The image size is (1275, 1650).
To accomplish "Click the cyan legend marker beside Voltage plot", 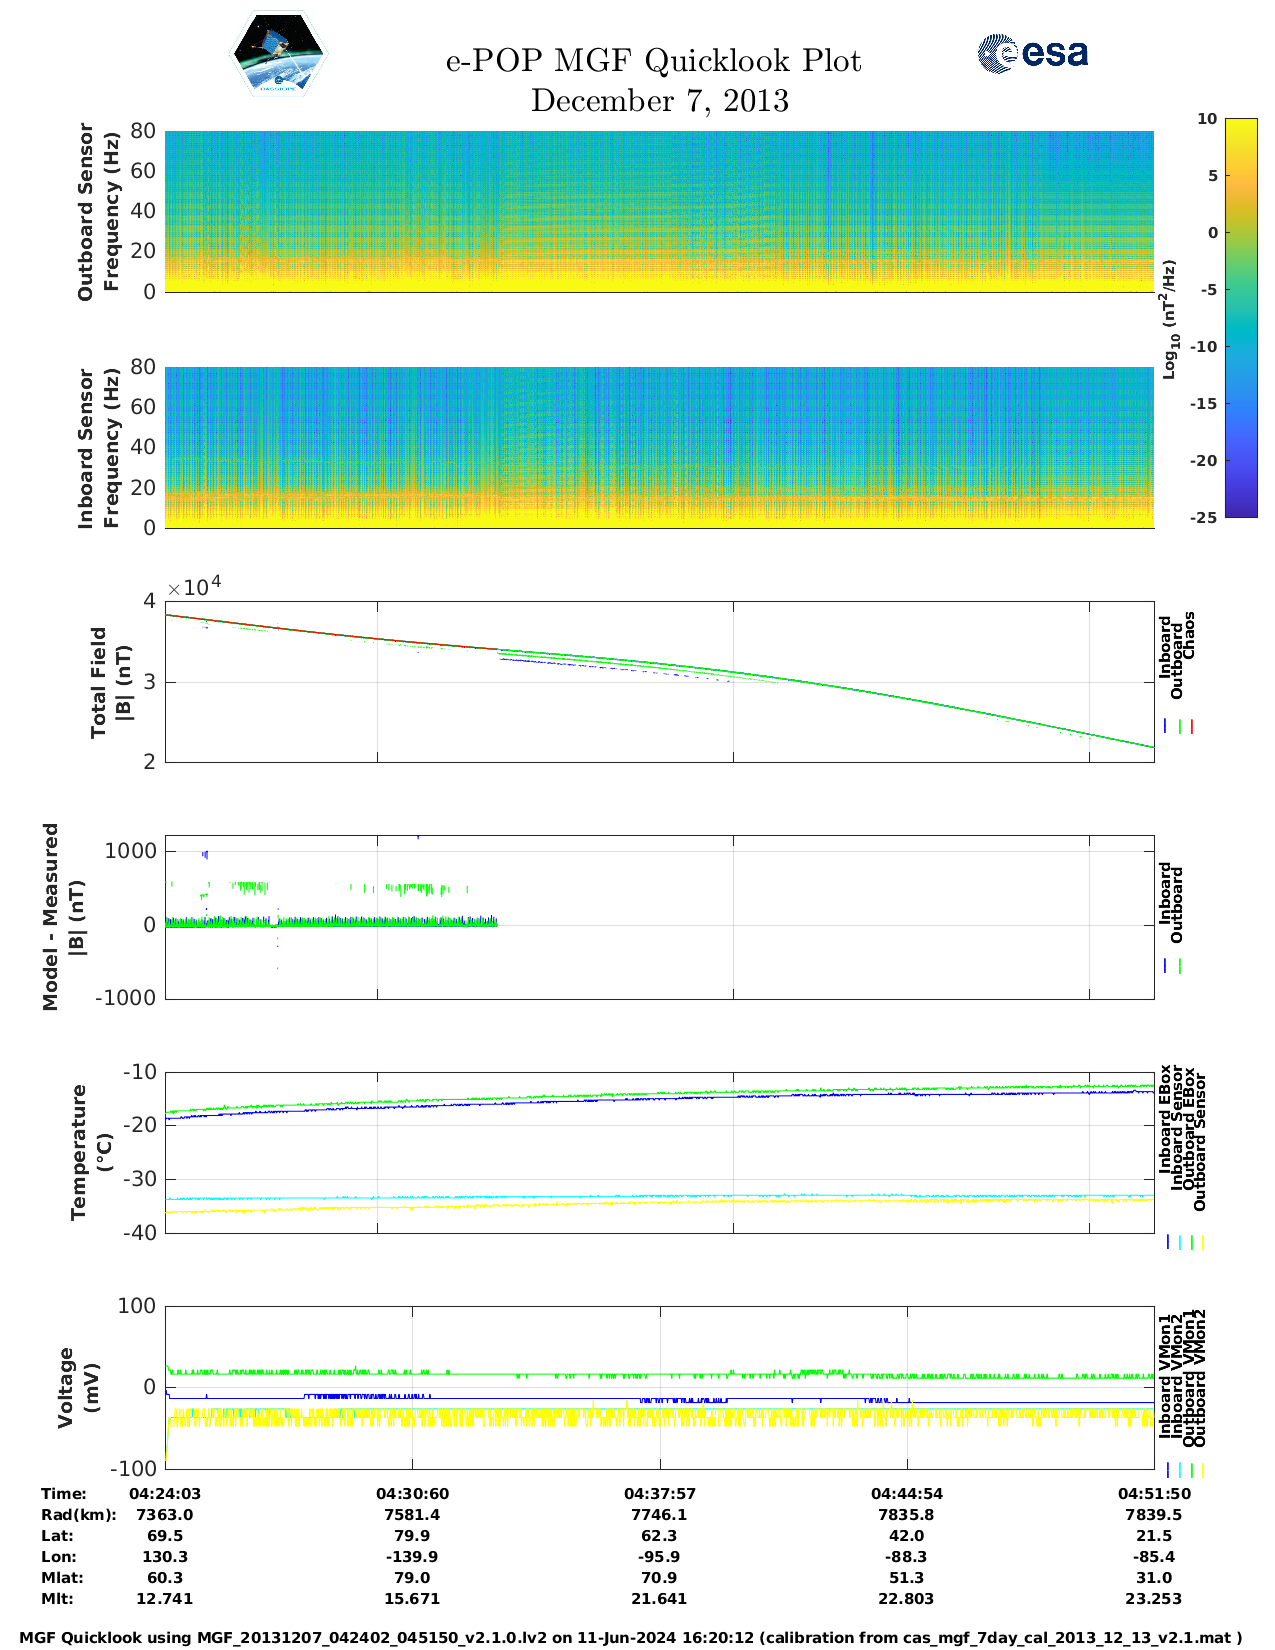I will pos(1179,1470).
